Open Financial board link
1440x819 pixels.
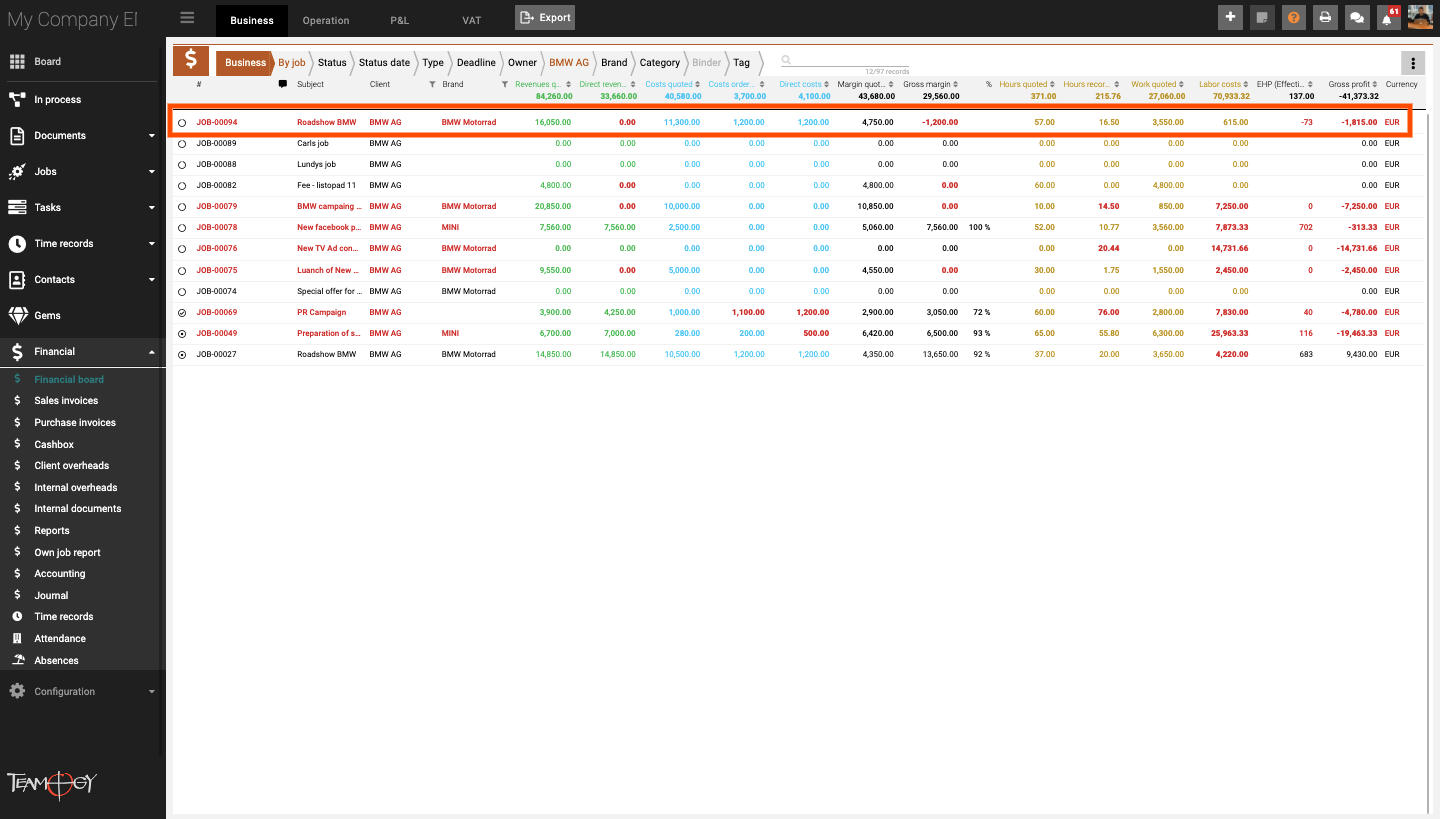(x=69, y=379)
